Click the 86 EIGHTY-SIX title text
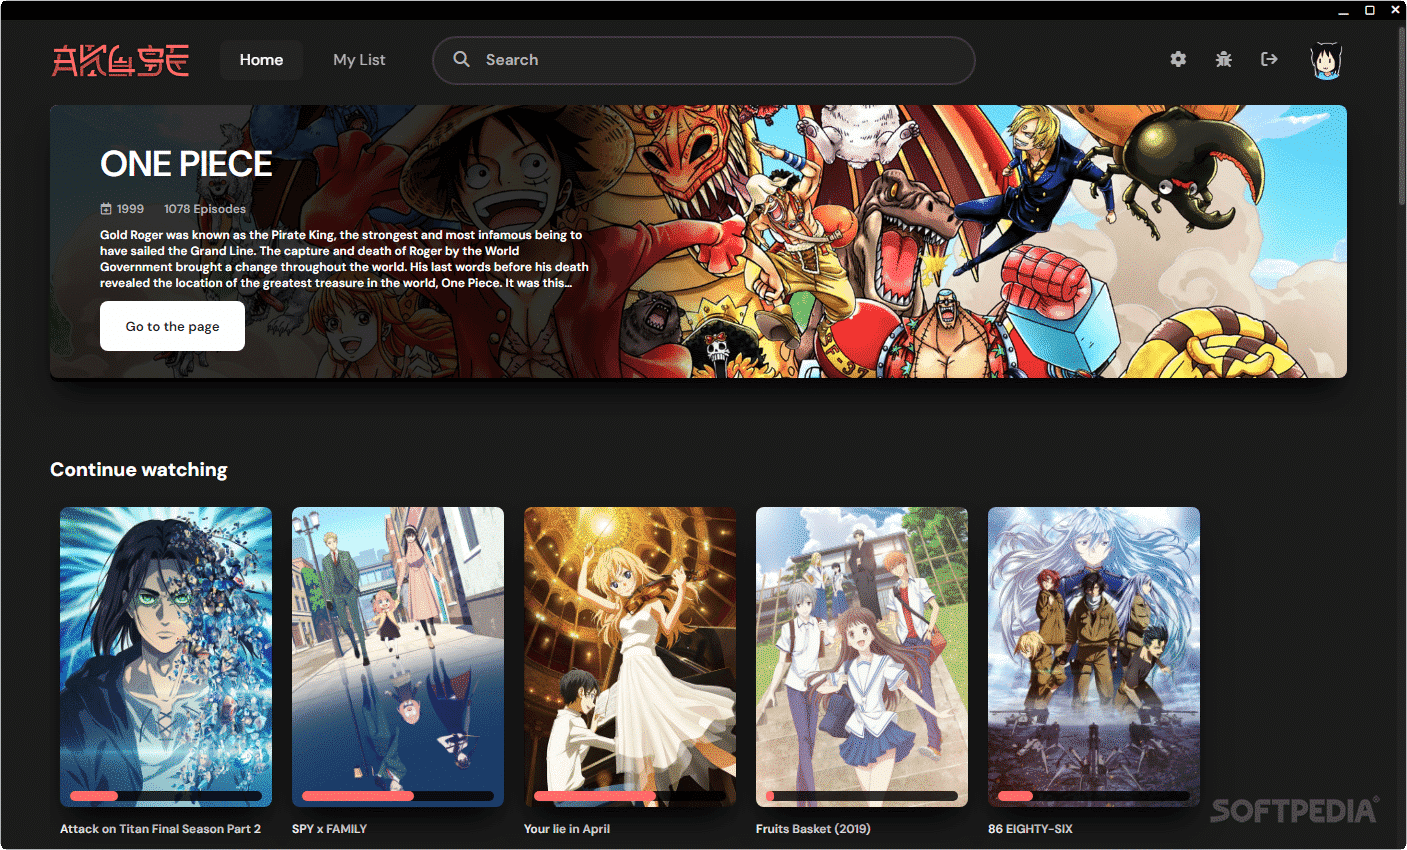1407x850 pixels. click(1030, 829)
